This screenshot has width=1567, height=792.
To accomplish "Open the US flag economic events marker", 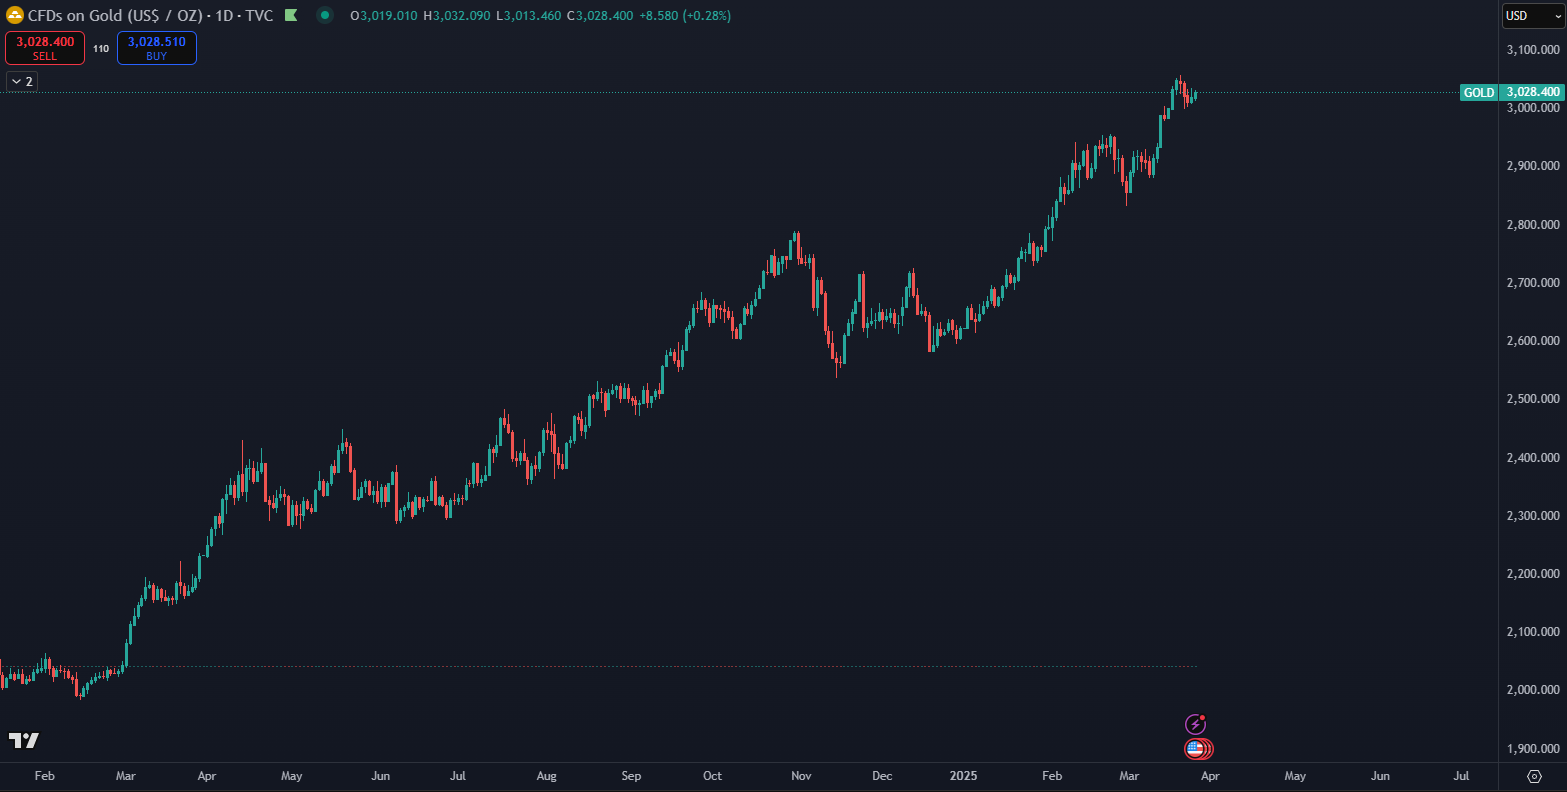I will tap(1195, 748).
